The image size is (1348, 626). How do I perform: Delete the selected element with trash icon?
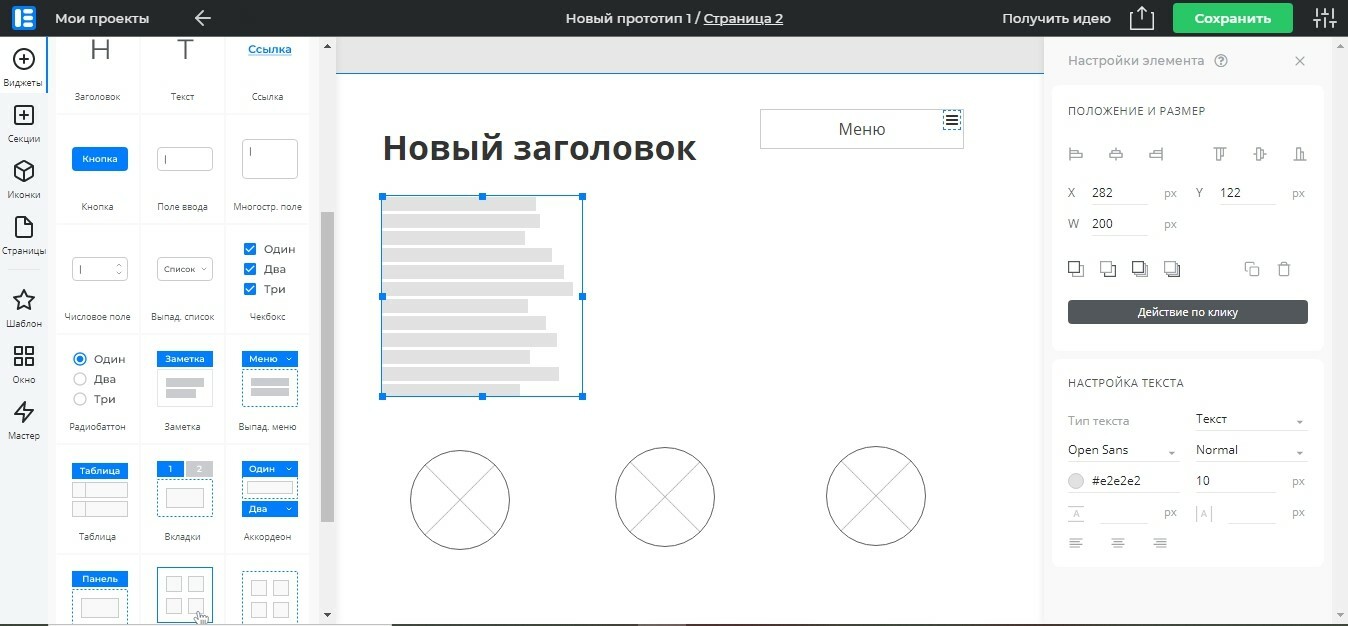pos(1285,269)
